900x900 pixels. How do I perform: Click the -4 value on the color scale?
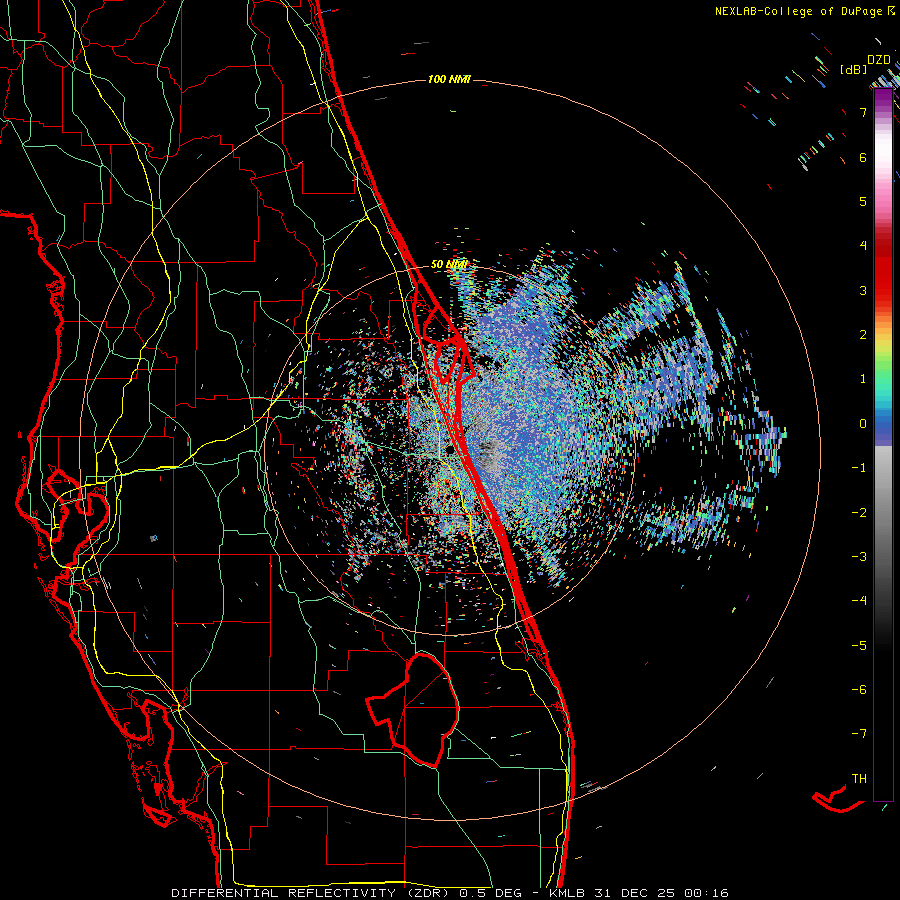pyautogui.click(x=859, y=601)
